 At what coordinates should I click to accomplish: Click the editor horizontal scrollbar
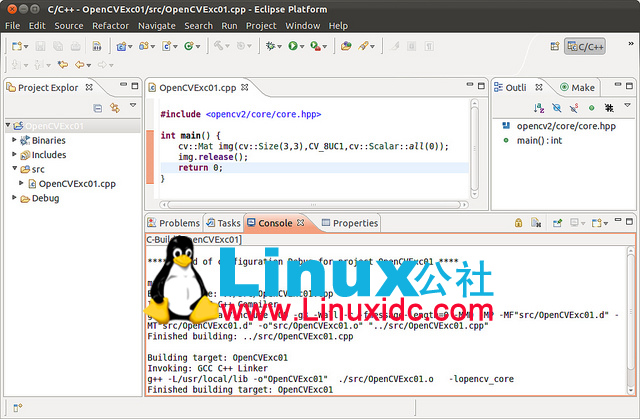[313, 204]
